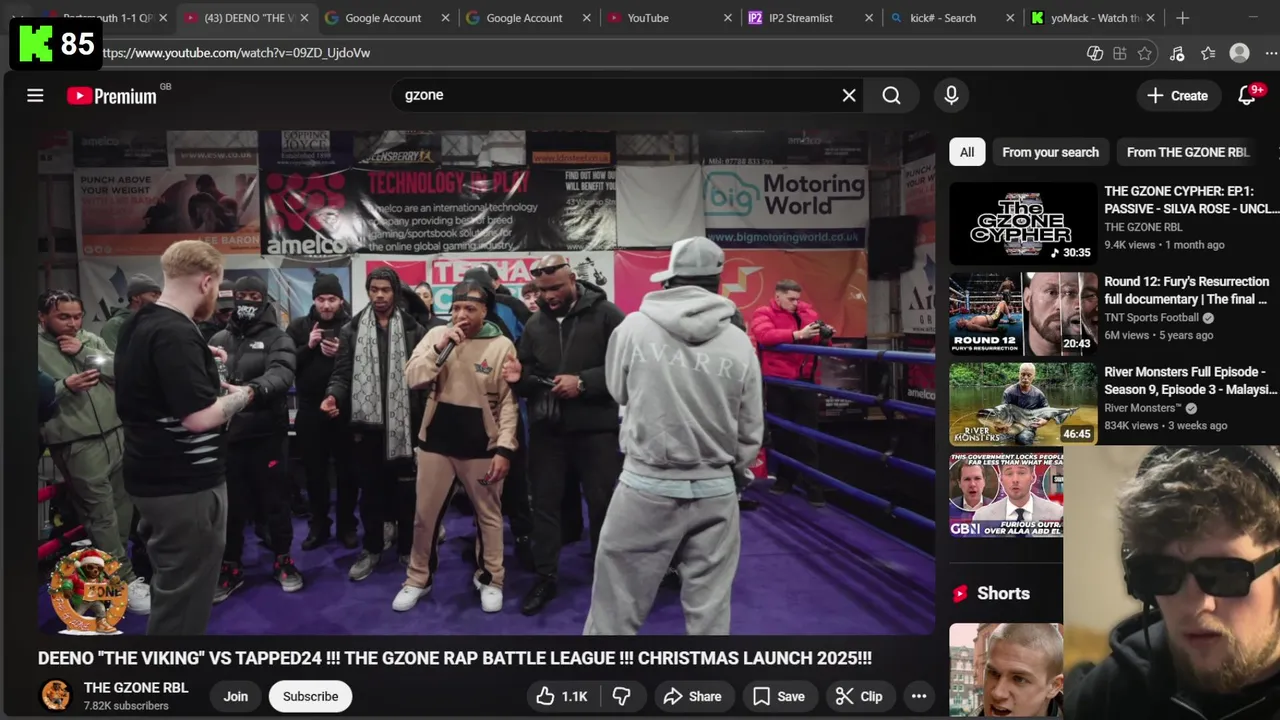Image resolution: width=1280 pixels, height=720 pixels.
Task: Click the Shorts section heading
Action: (1003, 593)
